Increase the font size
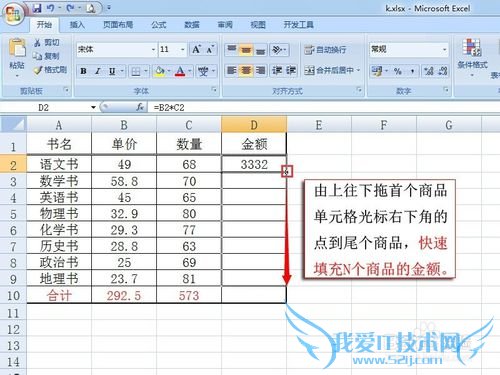Image resolution: width=500 pixels, height=375 pixels. coord(196,50)
